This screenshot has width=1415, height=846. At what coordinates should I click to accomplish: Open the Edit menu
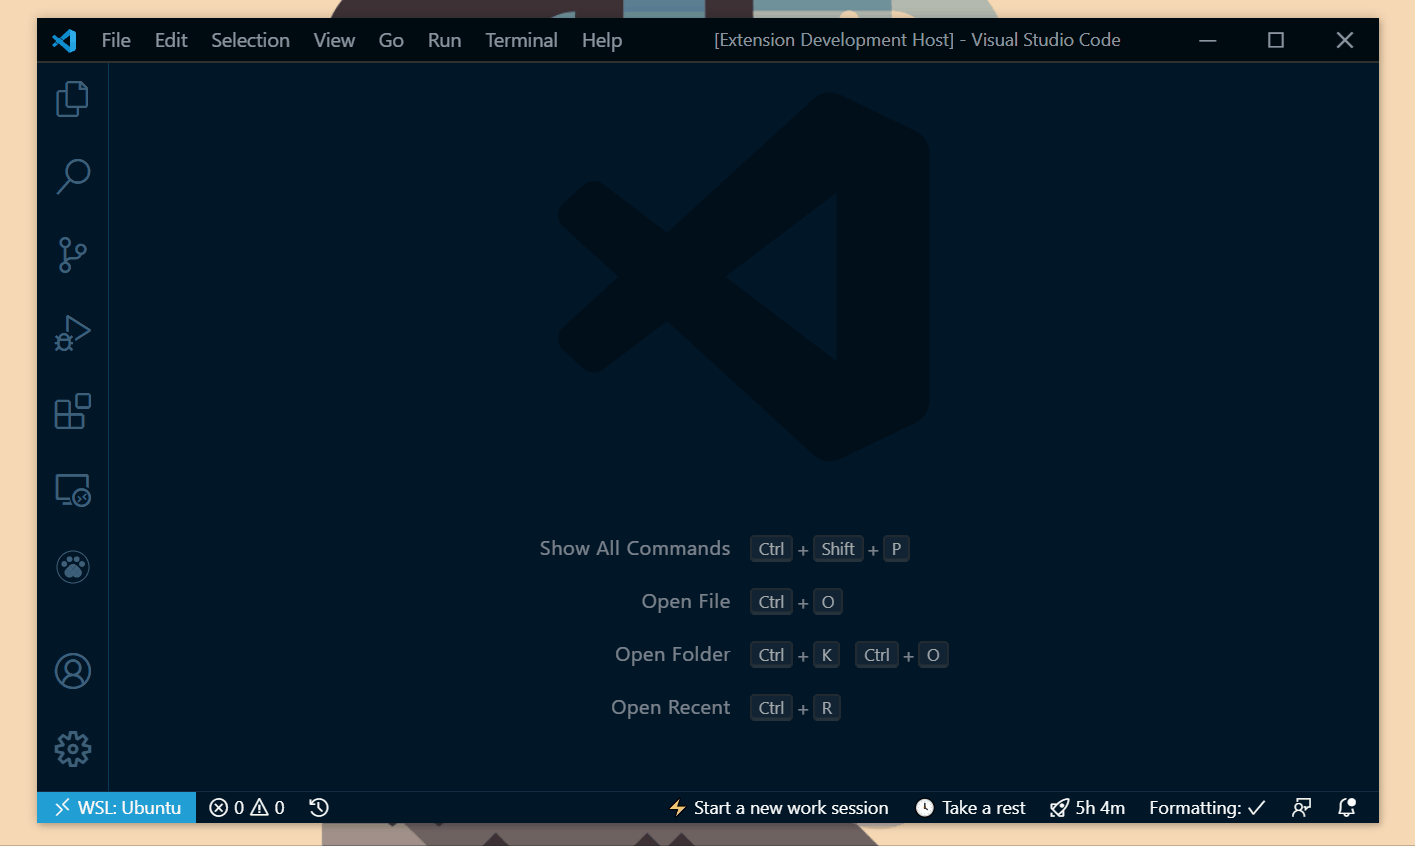pos(171,40)
